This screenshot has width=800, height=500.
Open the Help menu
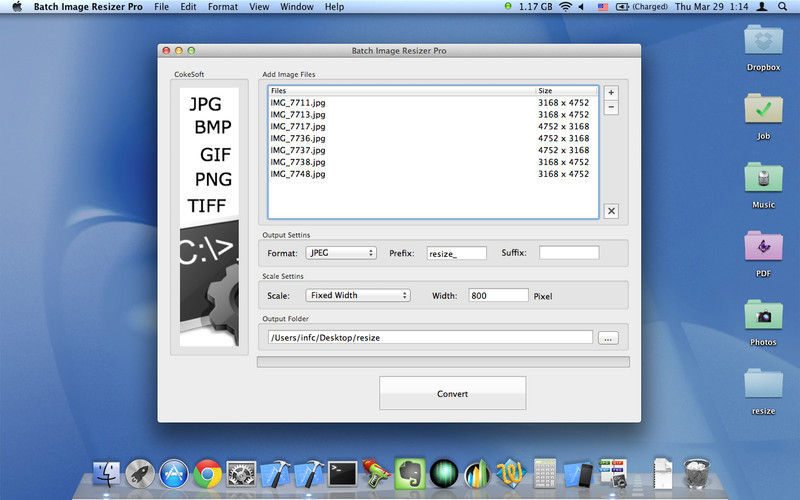(334, 7)
